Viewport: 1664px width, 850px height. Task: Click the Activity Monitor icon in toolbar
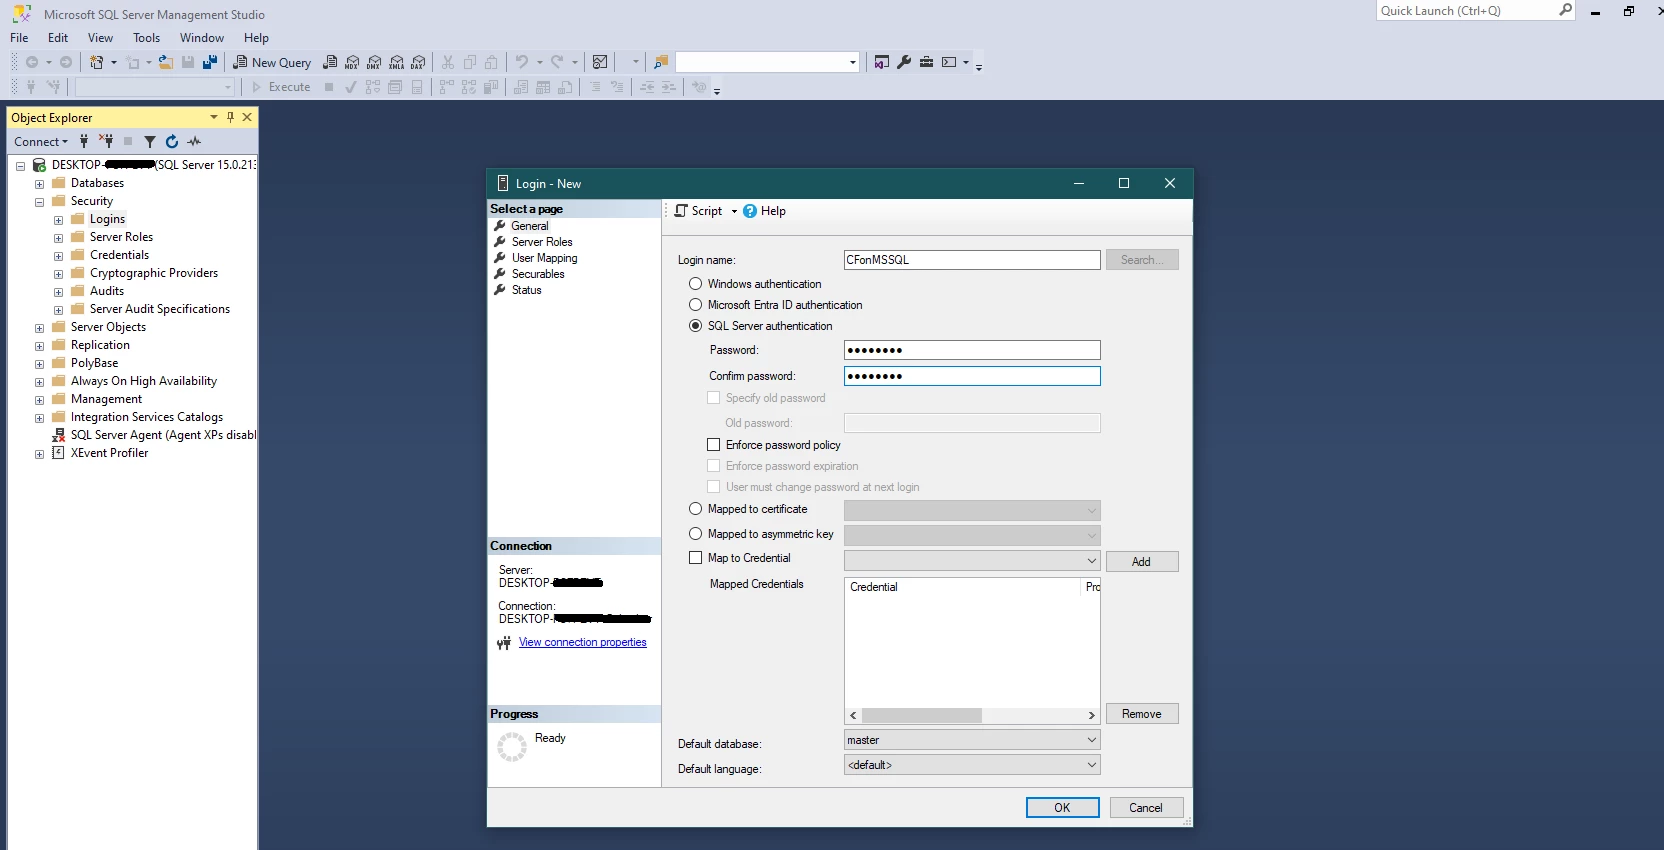600,62
